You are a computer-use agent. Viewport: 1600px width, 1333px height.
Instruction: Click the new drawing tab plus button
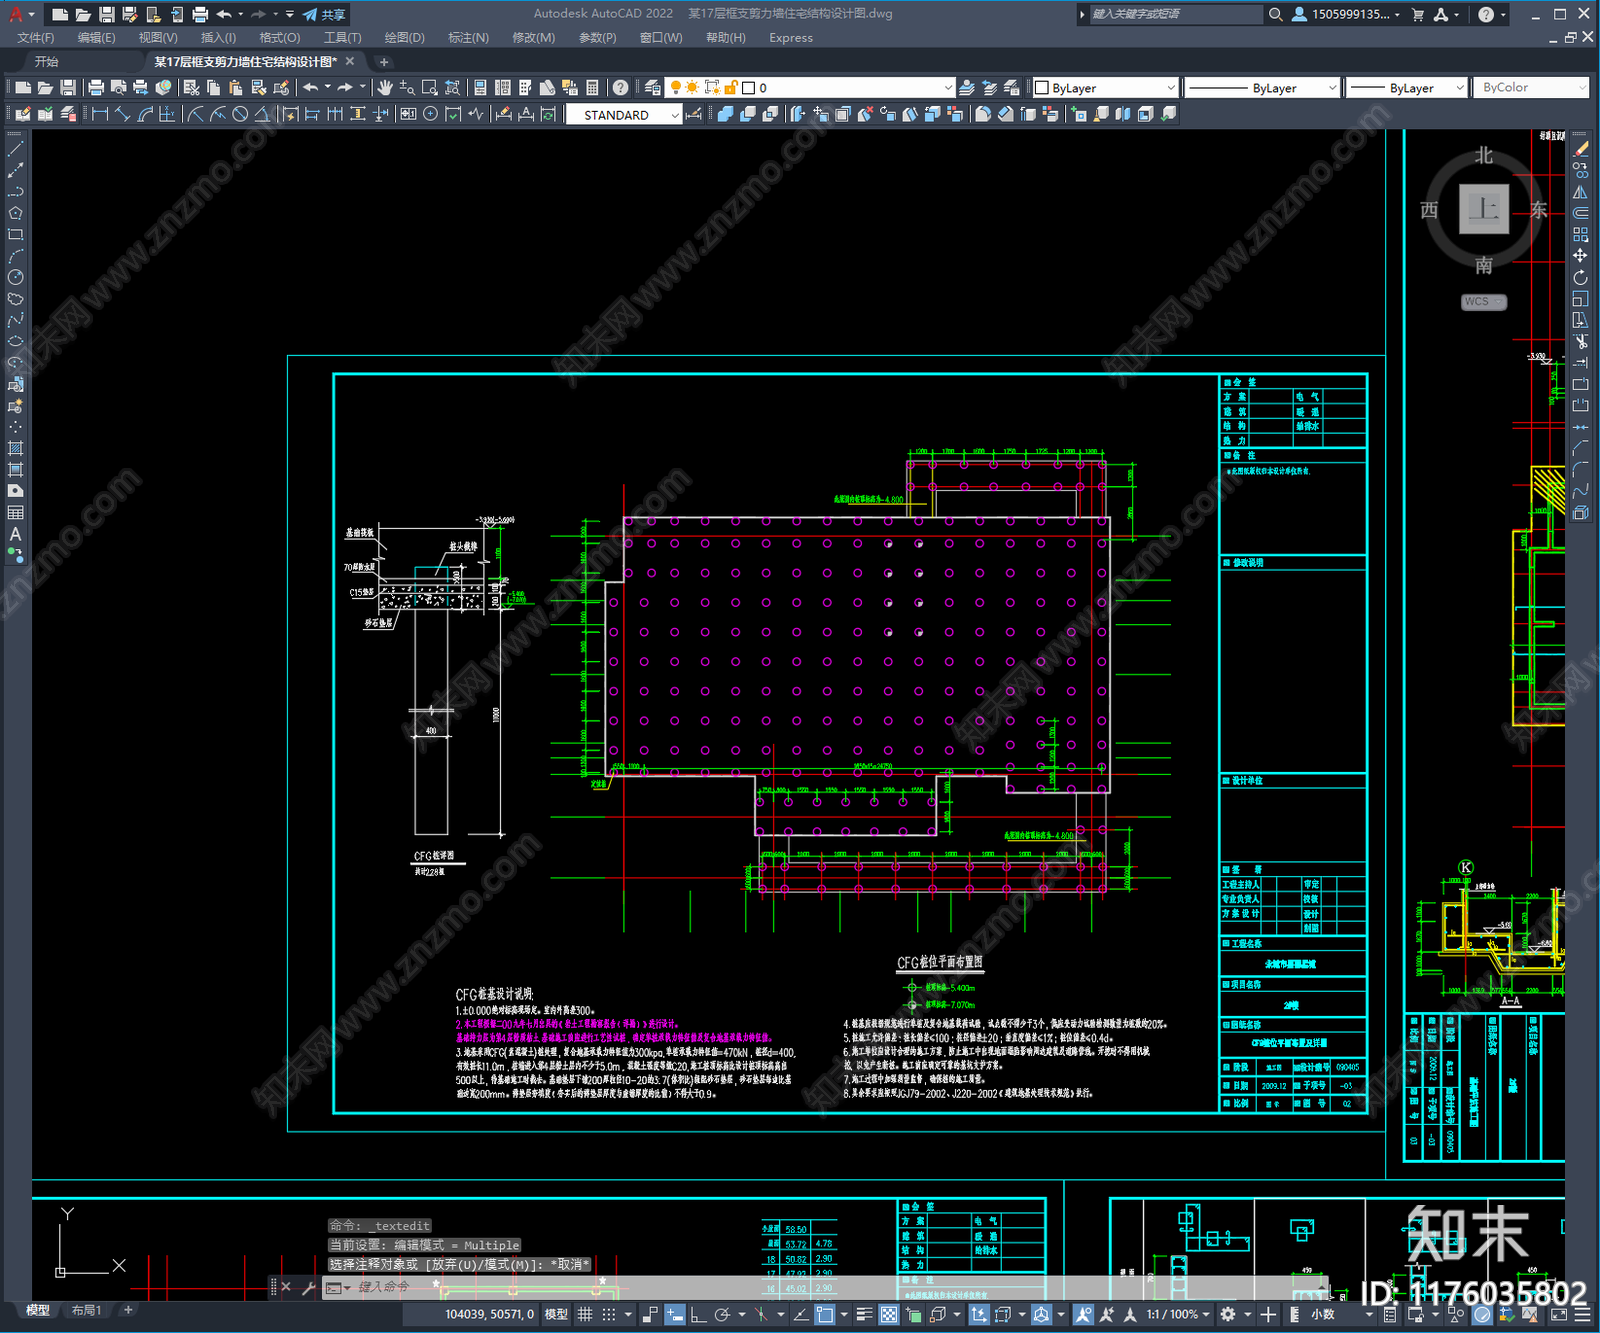pos(384,62)
